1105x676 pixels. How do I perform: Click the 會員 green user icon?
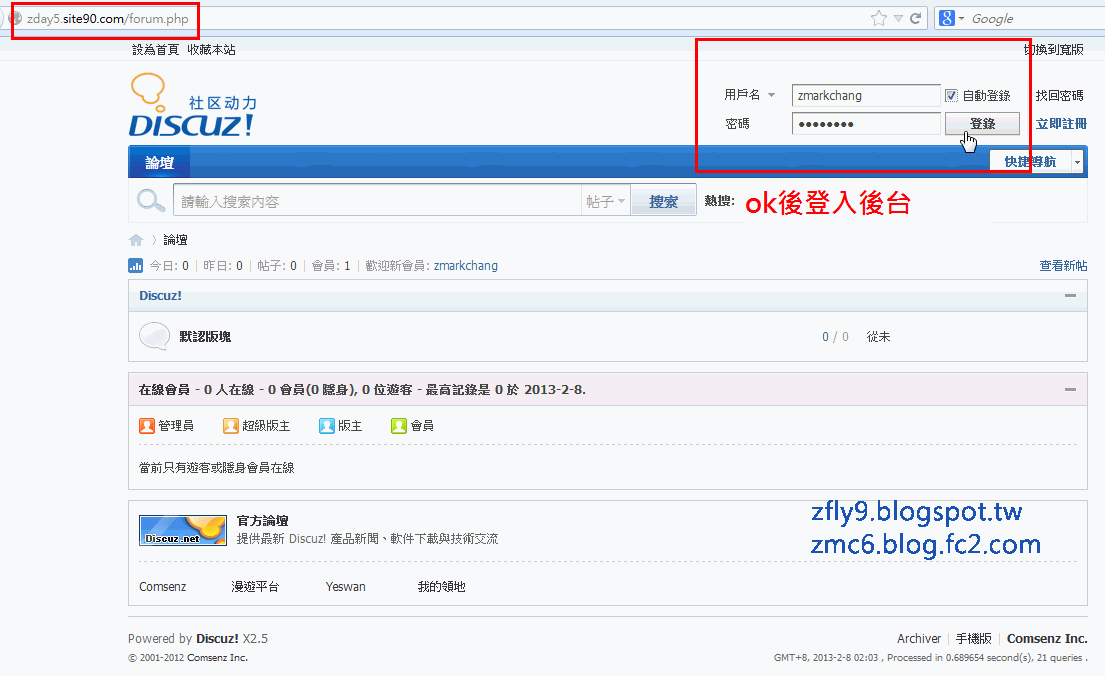coord(399,426)
